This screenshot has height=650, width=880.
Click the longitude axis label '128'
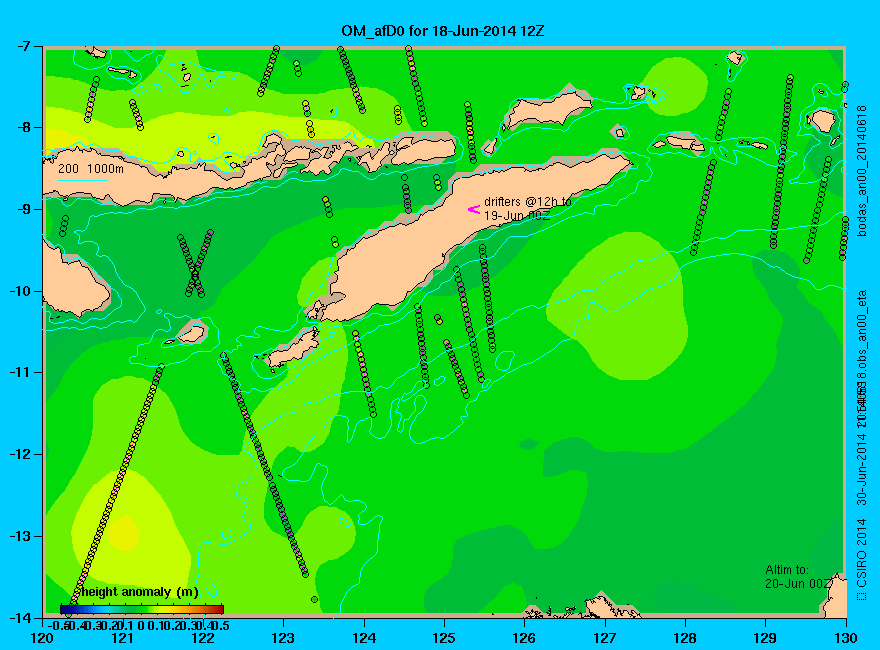pos(685,638)
